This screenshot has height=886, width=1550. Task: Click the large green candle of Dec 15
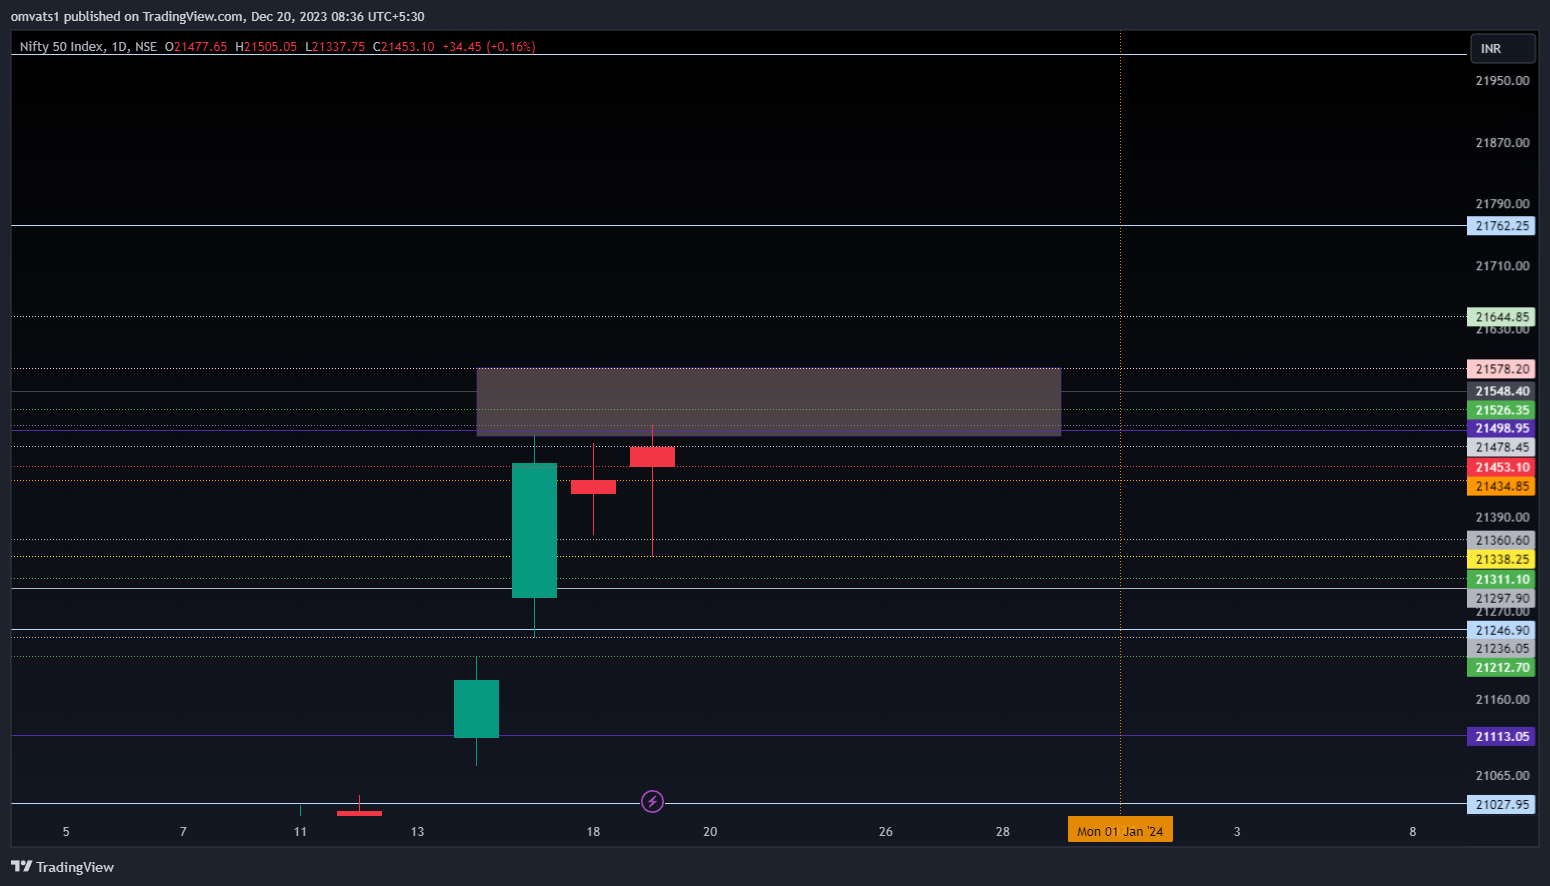pos(534,530)
